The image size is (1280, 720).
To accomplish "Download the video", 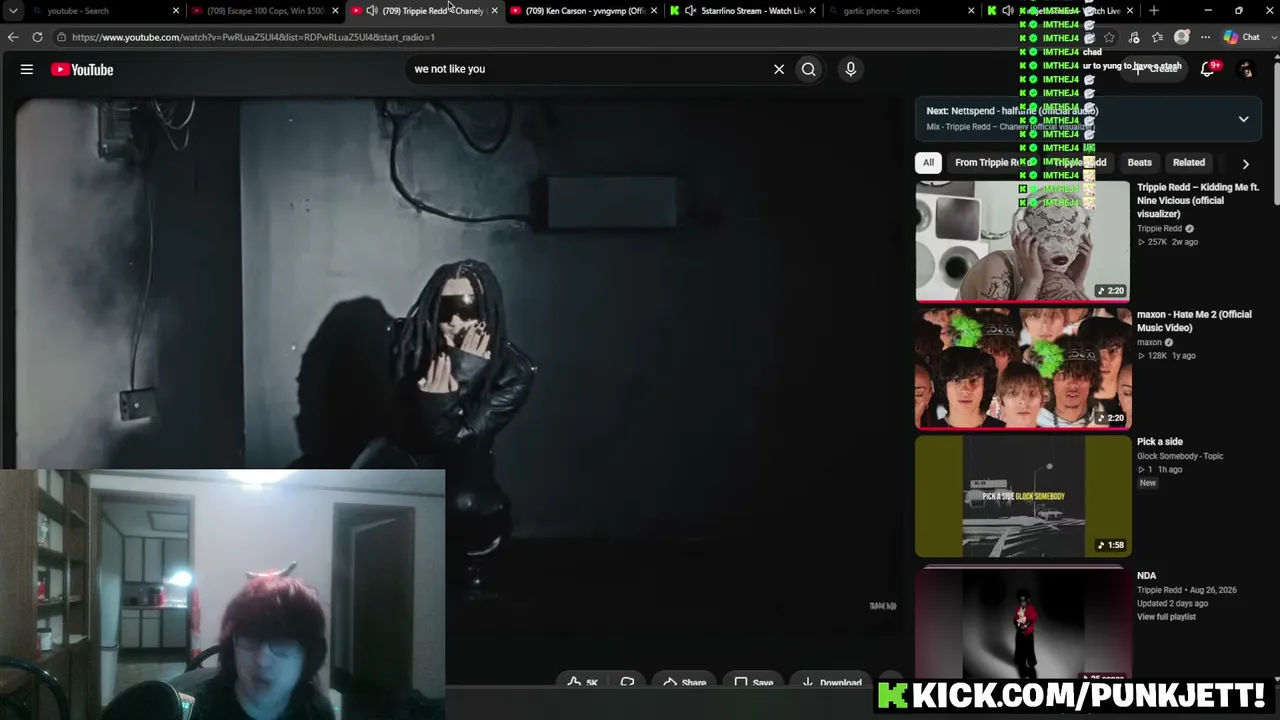I will 831,683.
